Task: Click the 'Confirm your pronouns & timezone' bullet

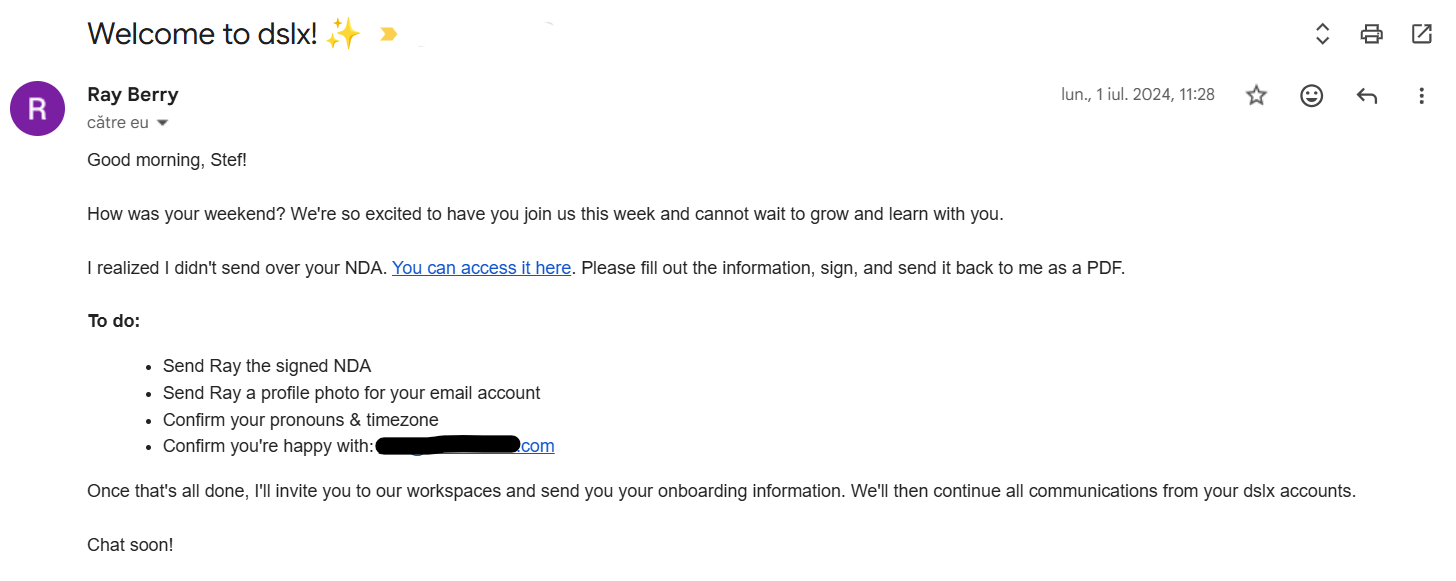Action: tap(301, 420)
